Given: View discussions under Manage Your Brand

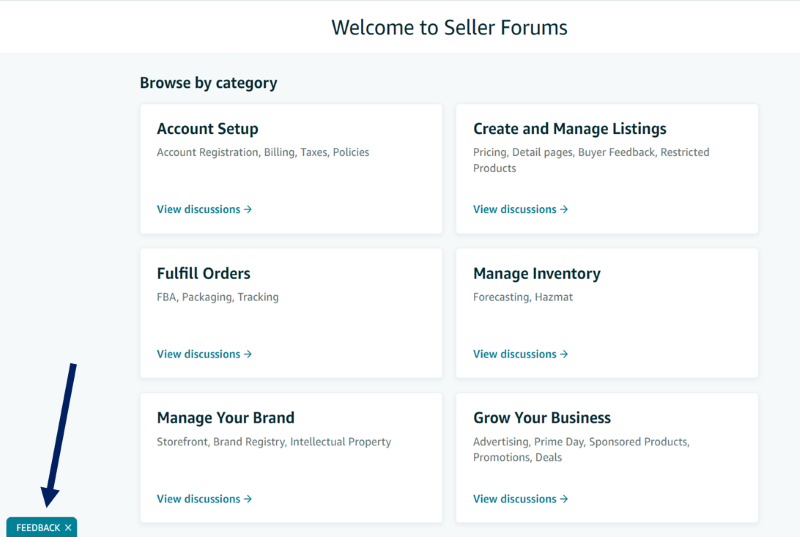Looking at the screenshot, I should 204,499.
